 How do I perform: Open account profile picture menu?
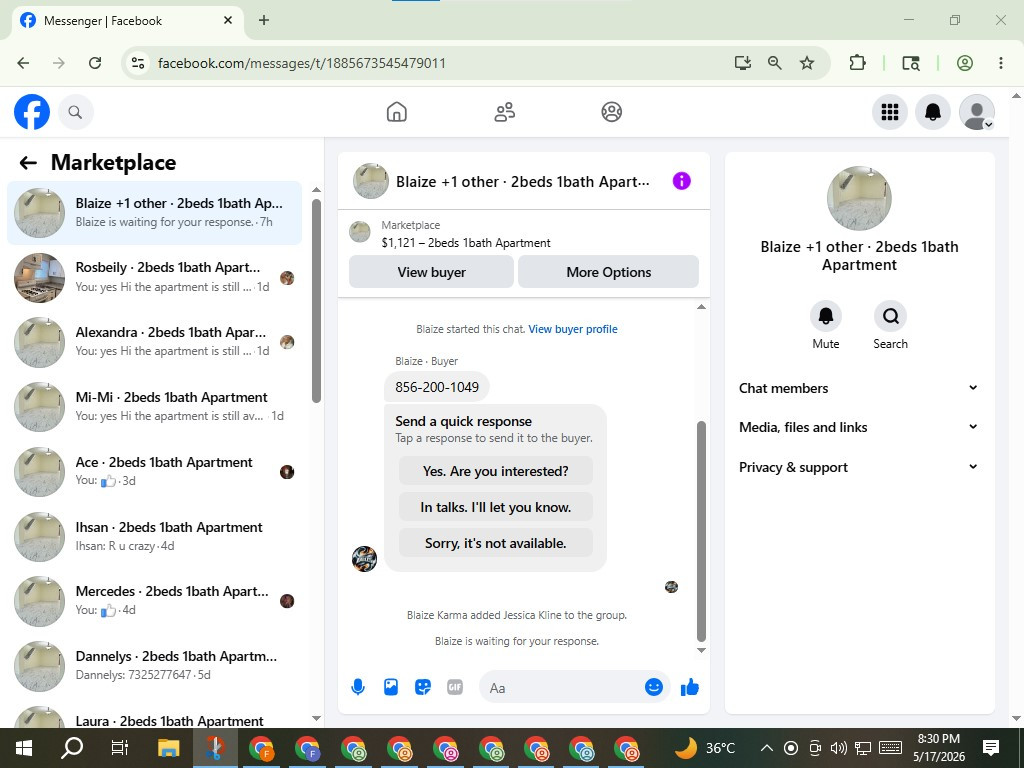pyautogui.click(x=976, y=112)
